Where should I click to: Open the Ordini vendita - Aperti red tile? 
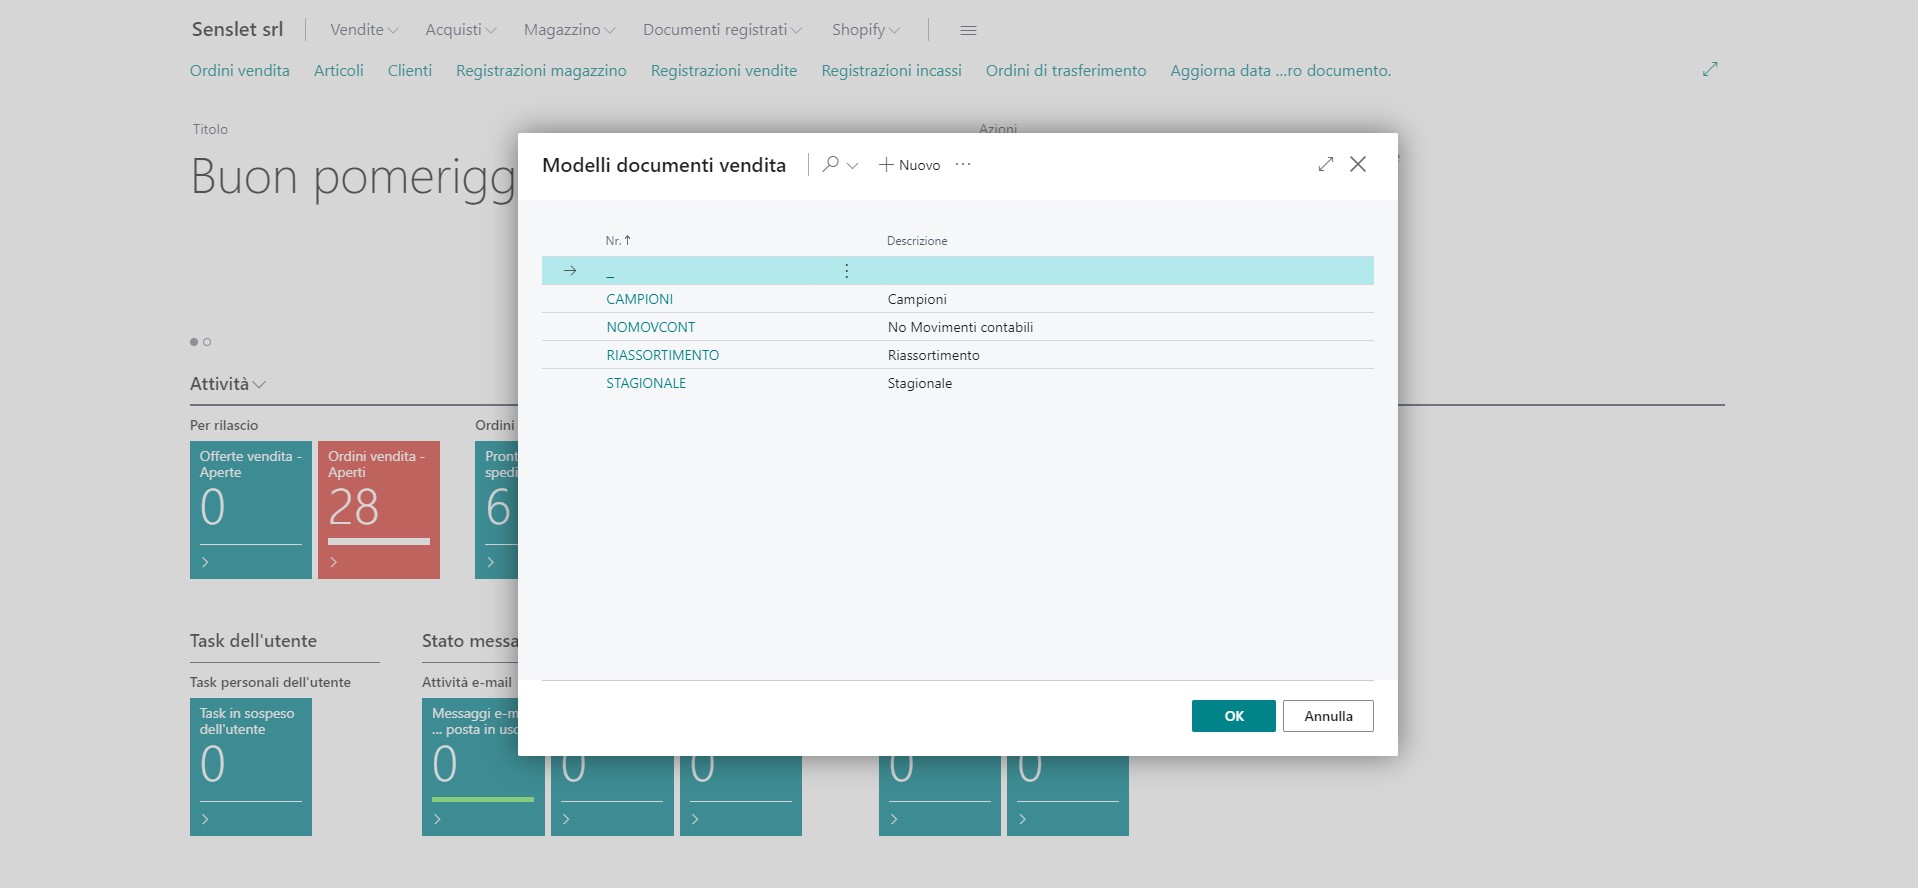[379, 509]
